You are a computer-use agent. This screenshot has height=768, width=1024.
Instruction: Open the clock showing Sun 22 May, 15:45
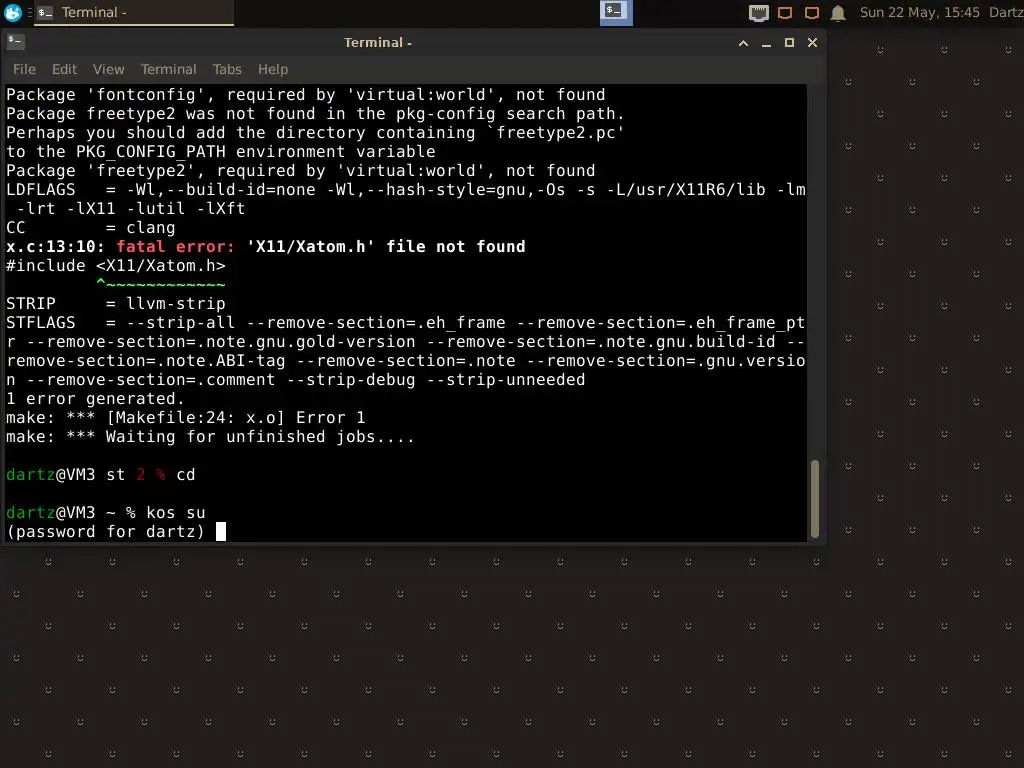click(x=920, y=12)
